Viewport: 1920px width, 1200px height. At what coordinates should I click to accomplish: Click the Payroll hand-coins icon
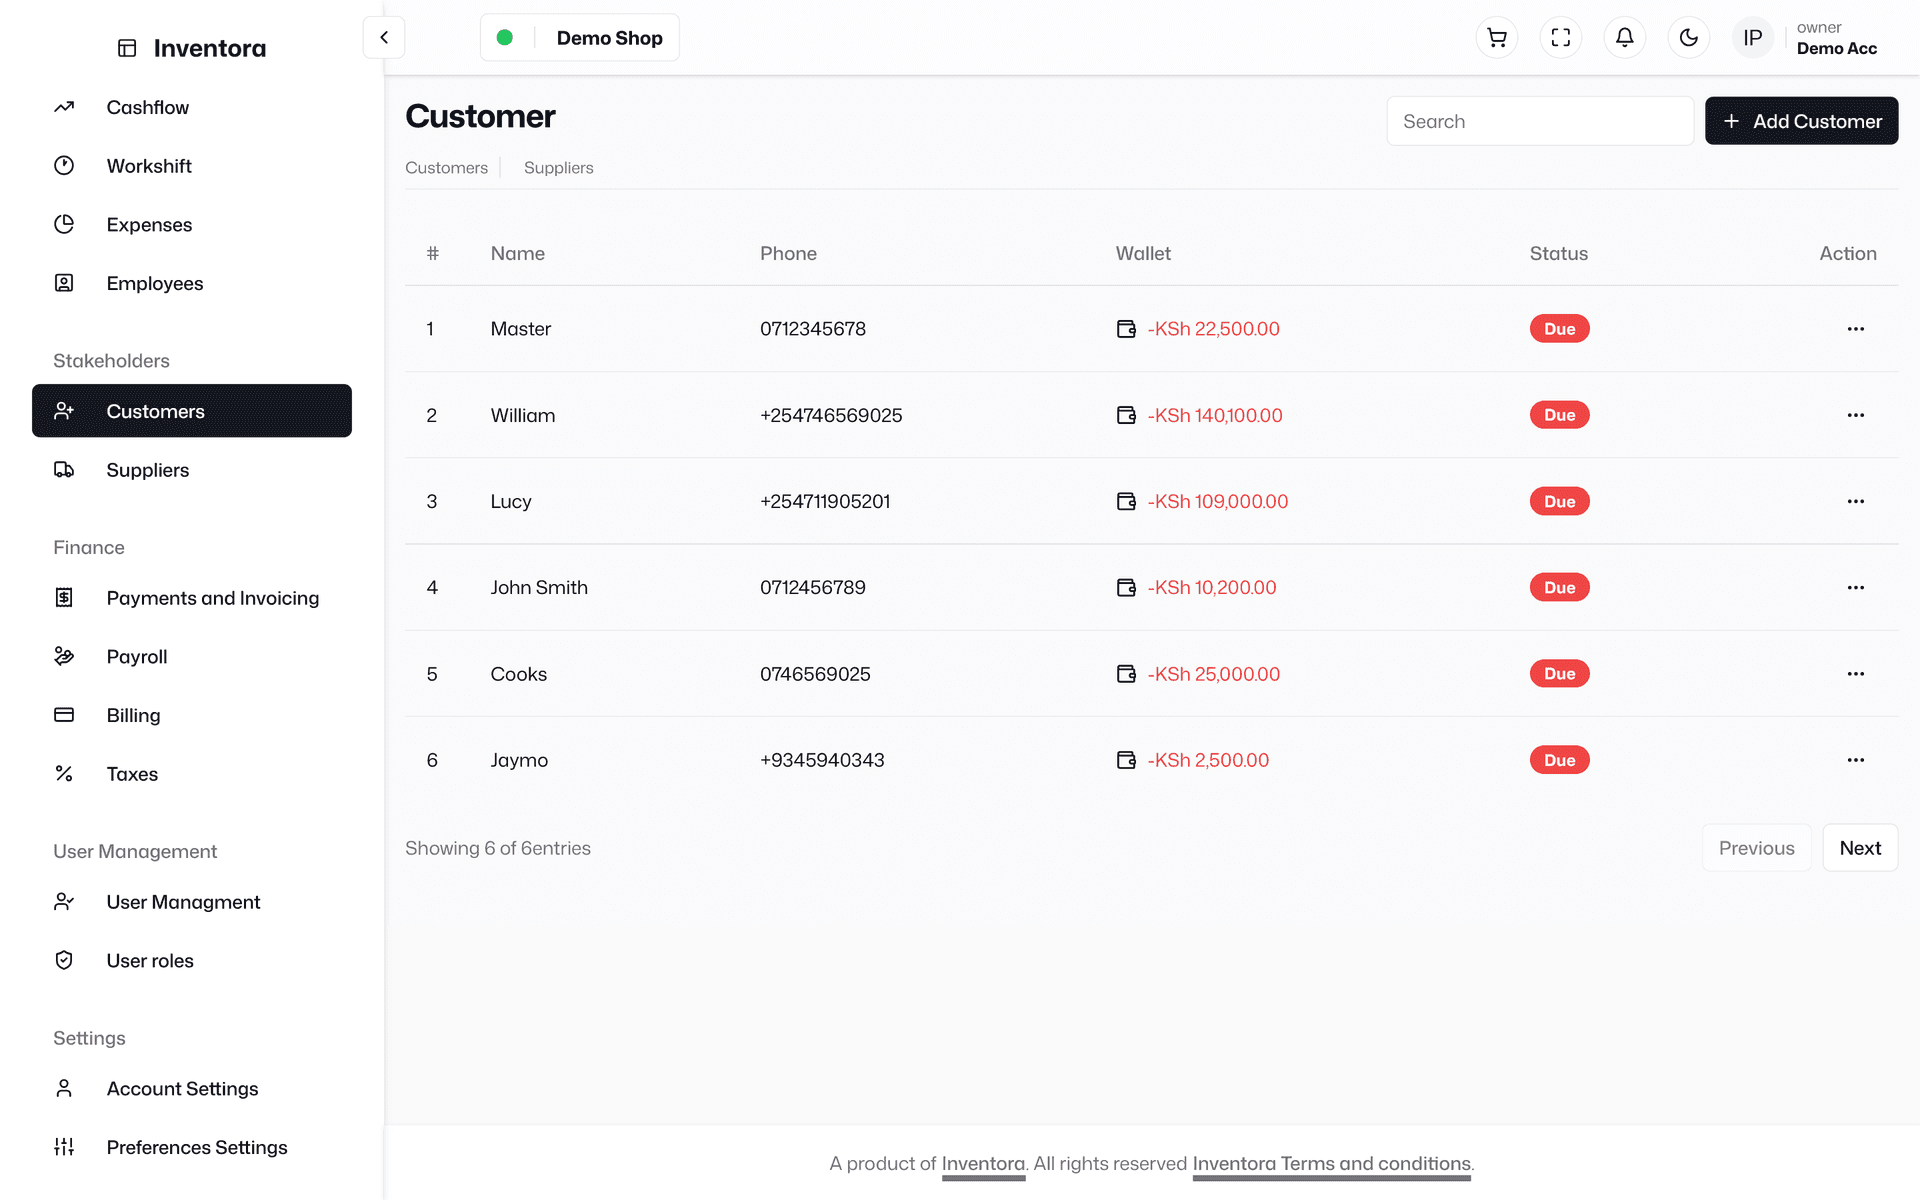click(64, 656)
